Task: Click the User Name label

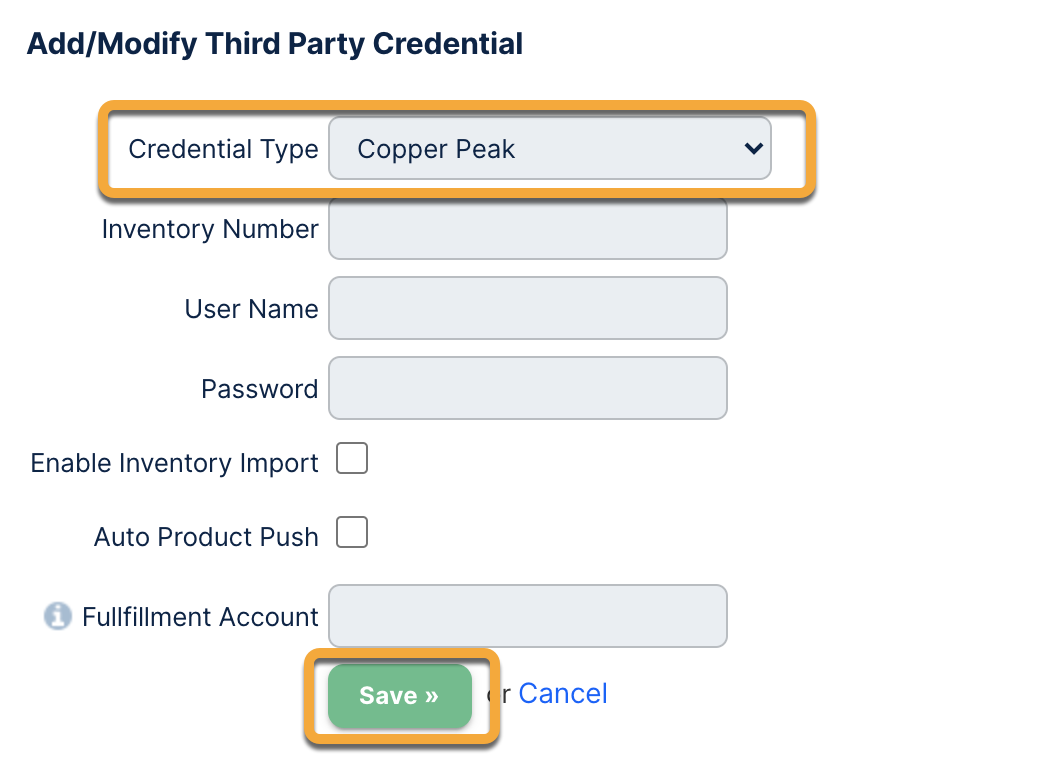Action: pyautogui.click(x=251, y=310)
